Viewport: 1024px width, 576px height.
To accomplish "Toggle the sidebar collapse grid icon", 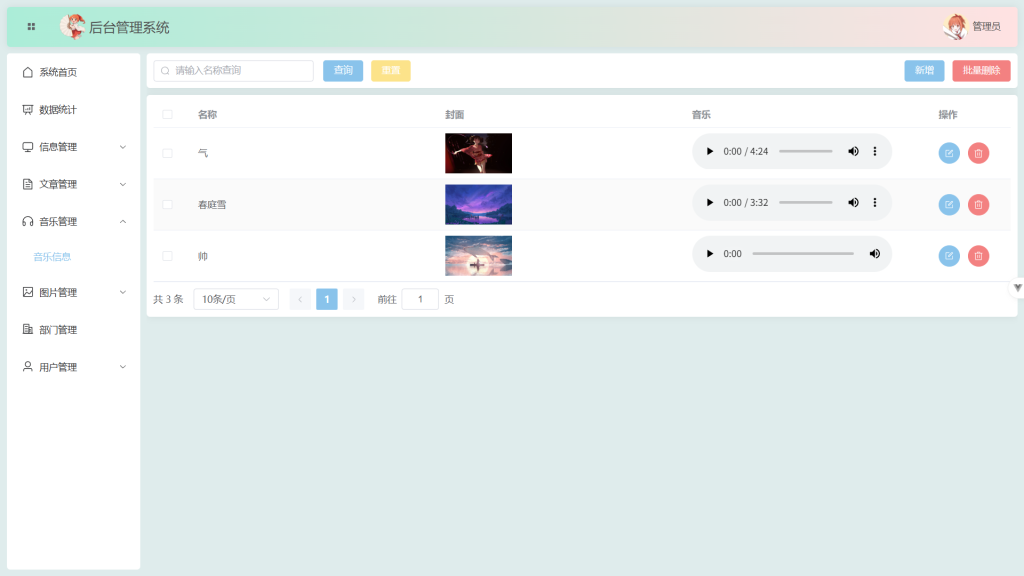I will [x=31, y=27].
